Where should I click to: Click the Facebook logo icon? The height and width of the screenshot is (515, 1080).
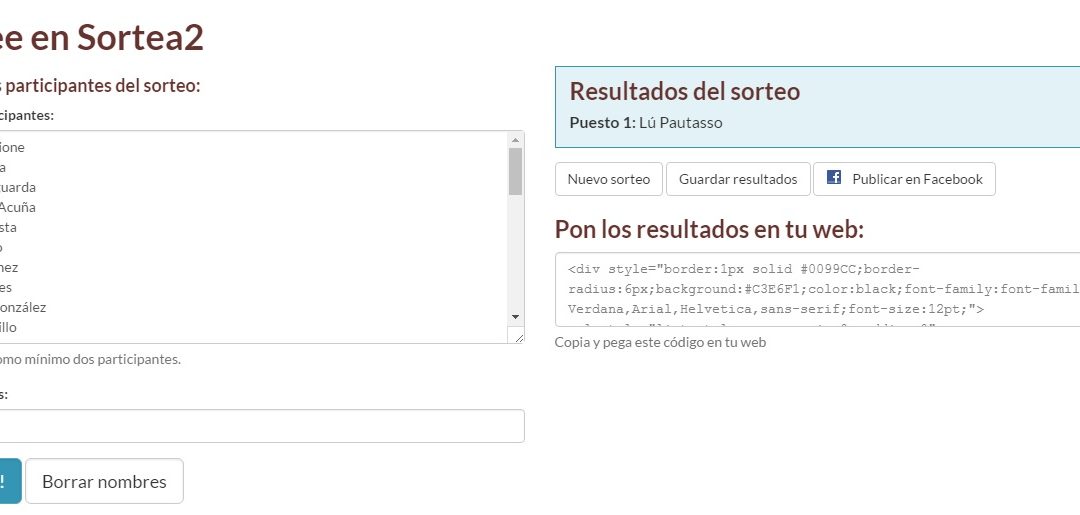pos(834,178)
